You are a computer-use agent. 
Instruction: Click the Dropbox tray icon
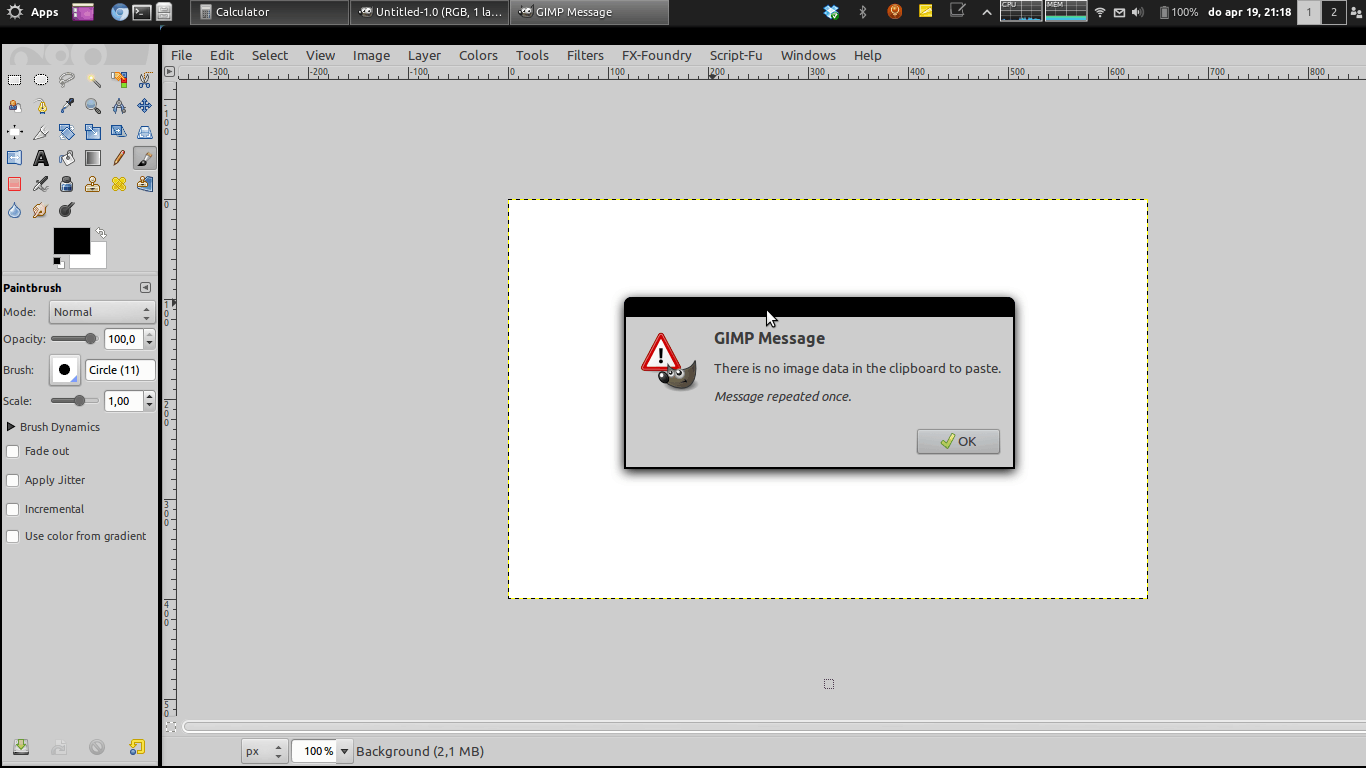831,12
